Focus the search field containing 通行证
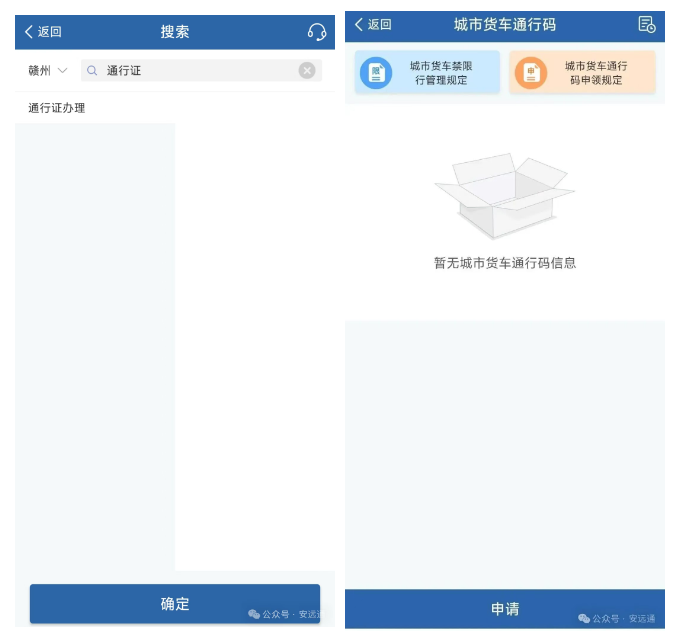 coord(200,71)
